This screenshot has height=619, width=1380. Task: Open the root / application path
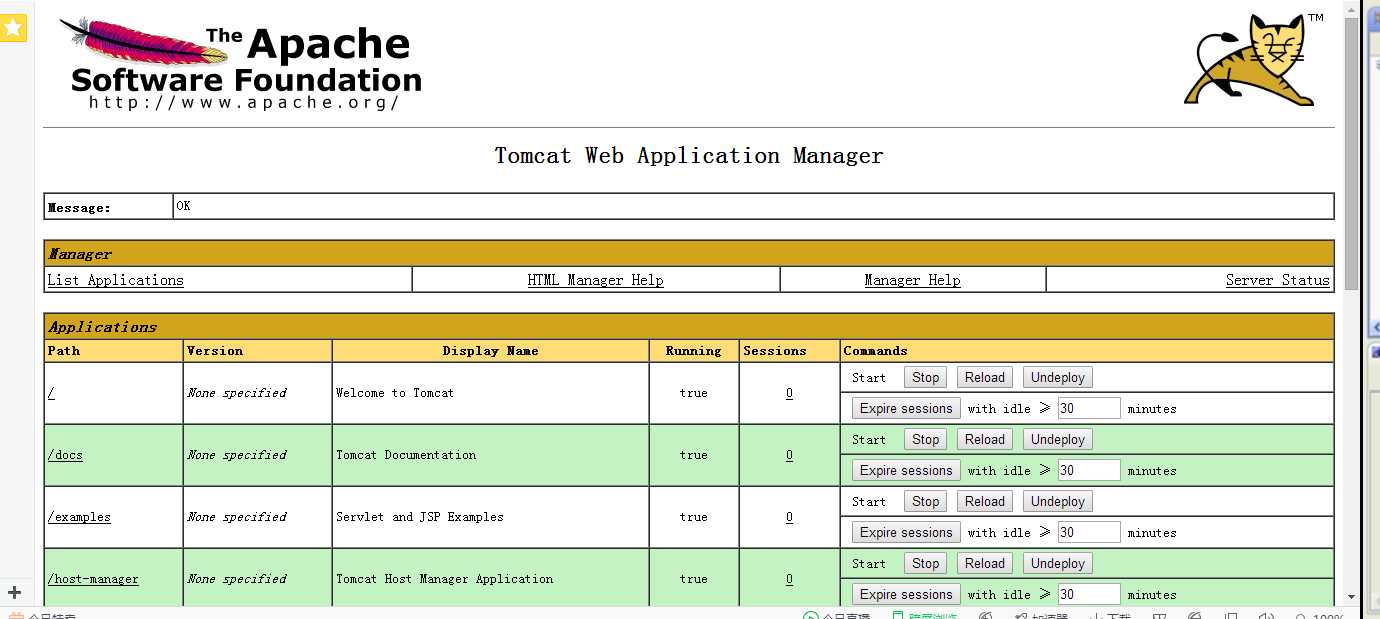51,393
